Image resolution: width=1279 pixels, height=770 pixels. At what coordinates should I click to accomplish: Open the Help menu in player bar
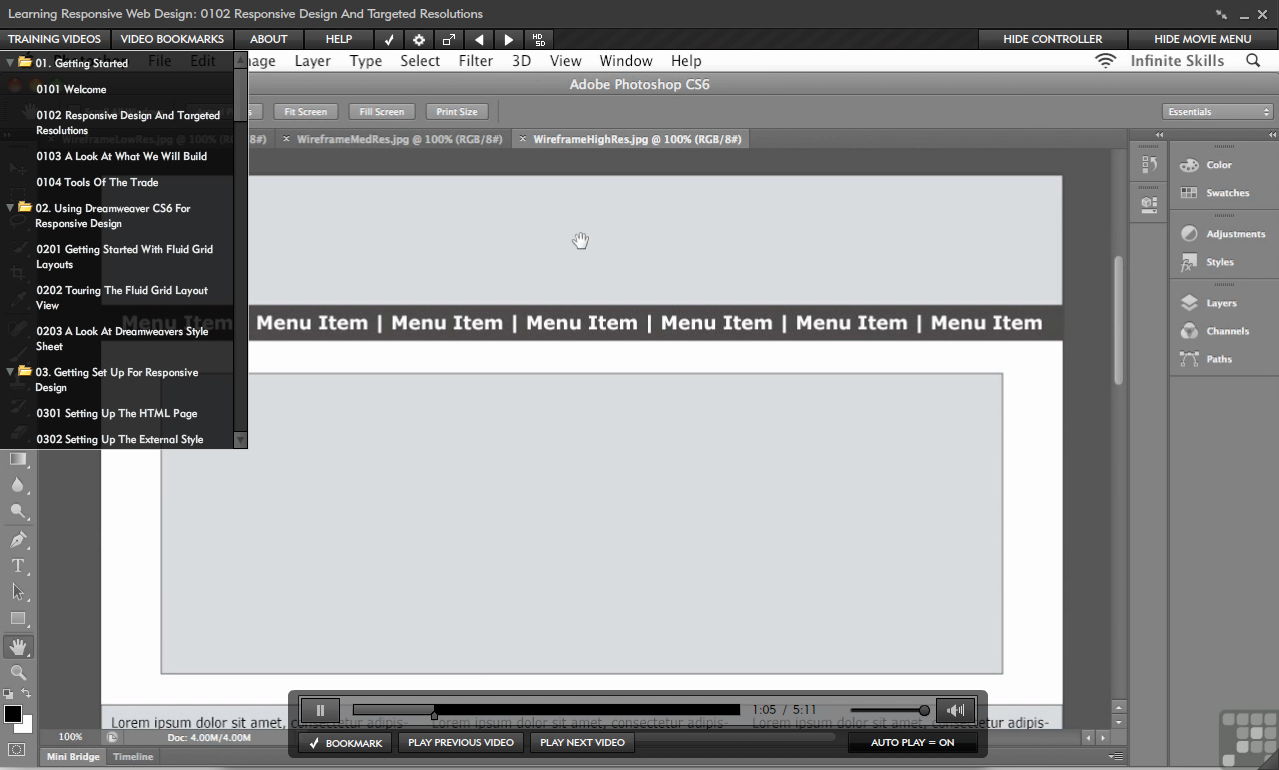339,39
